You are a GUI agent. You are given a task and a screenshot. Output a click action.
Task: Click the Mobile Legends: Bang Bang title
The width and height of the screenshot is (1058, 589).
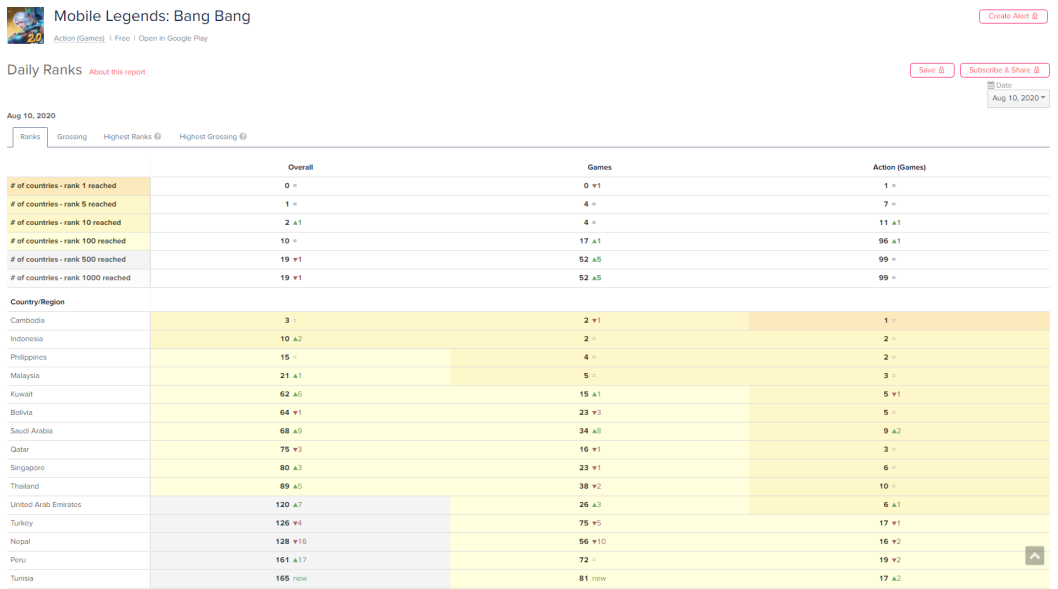[152, 16]
